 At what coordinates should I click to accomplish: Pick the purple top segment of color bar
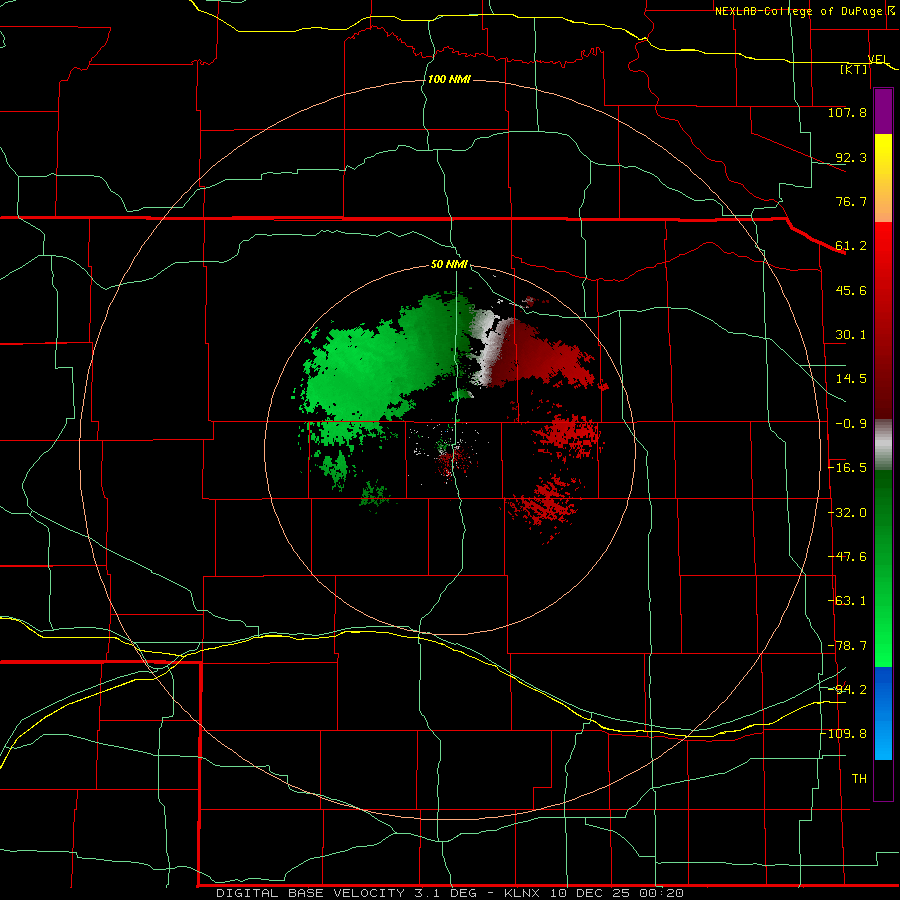coord(883,112)
